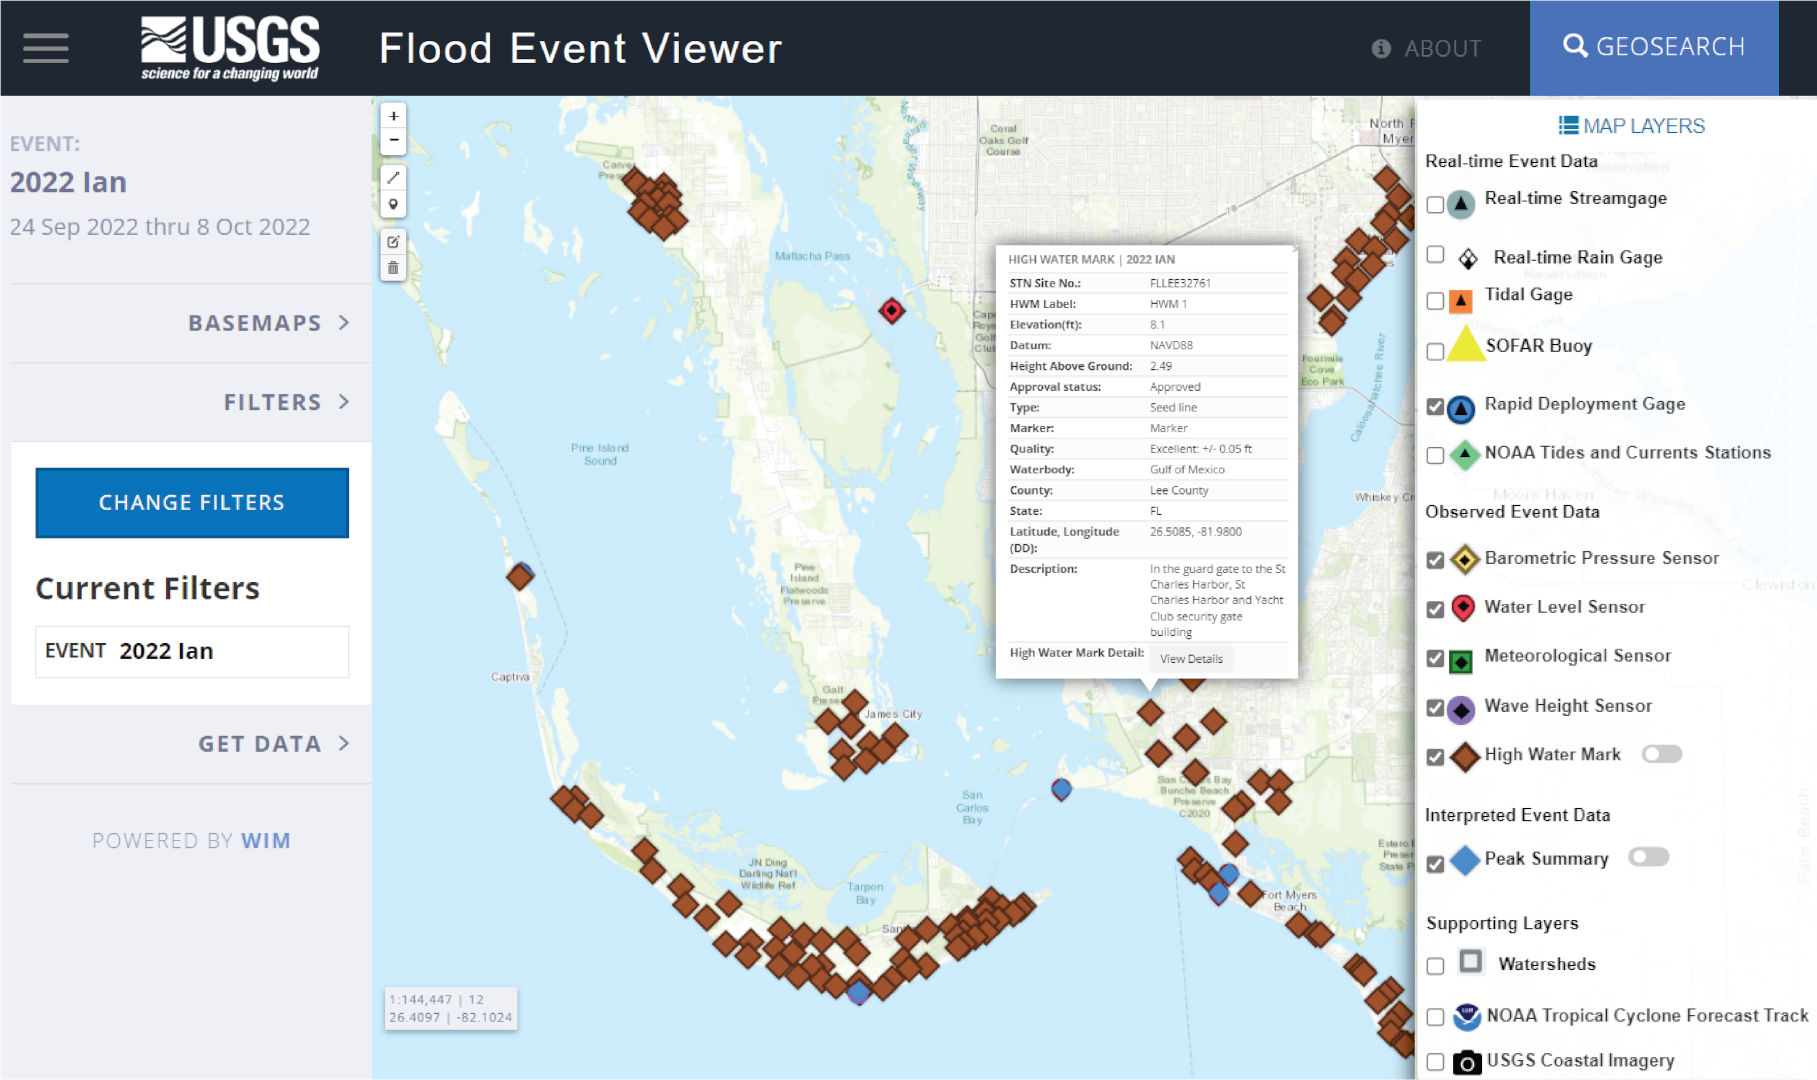Screen dimensions: 1817x1080
Task: Open the GEOSEARCH tab
Action: click(1653, 47)
